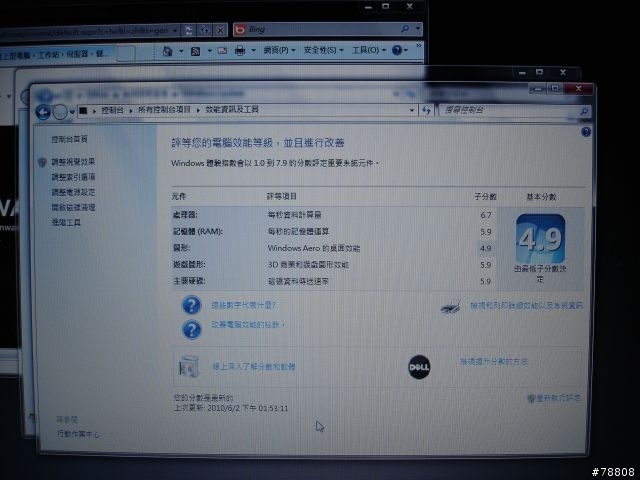Click the 基本分數 column header
Screen dimensions: 640x480
point(541,197)
